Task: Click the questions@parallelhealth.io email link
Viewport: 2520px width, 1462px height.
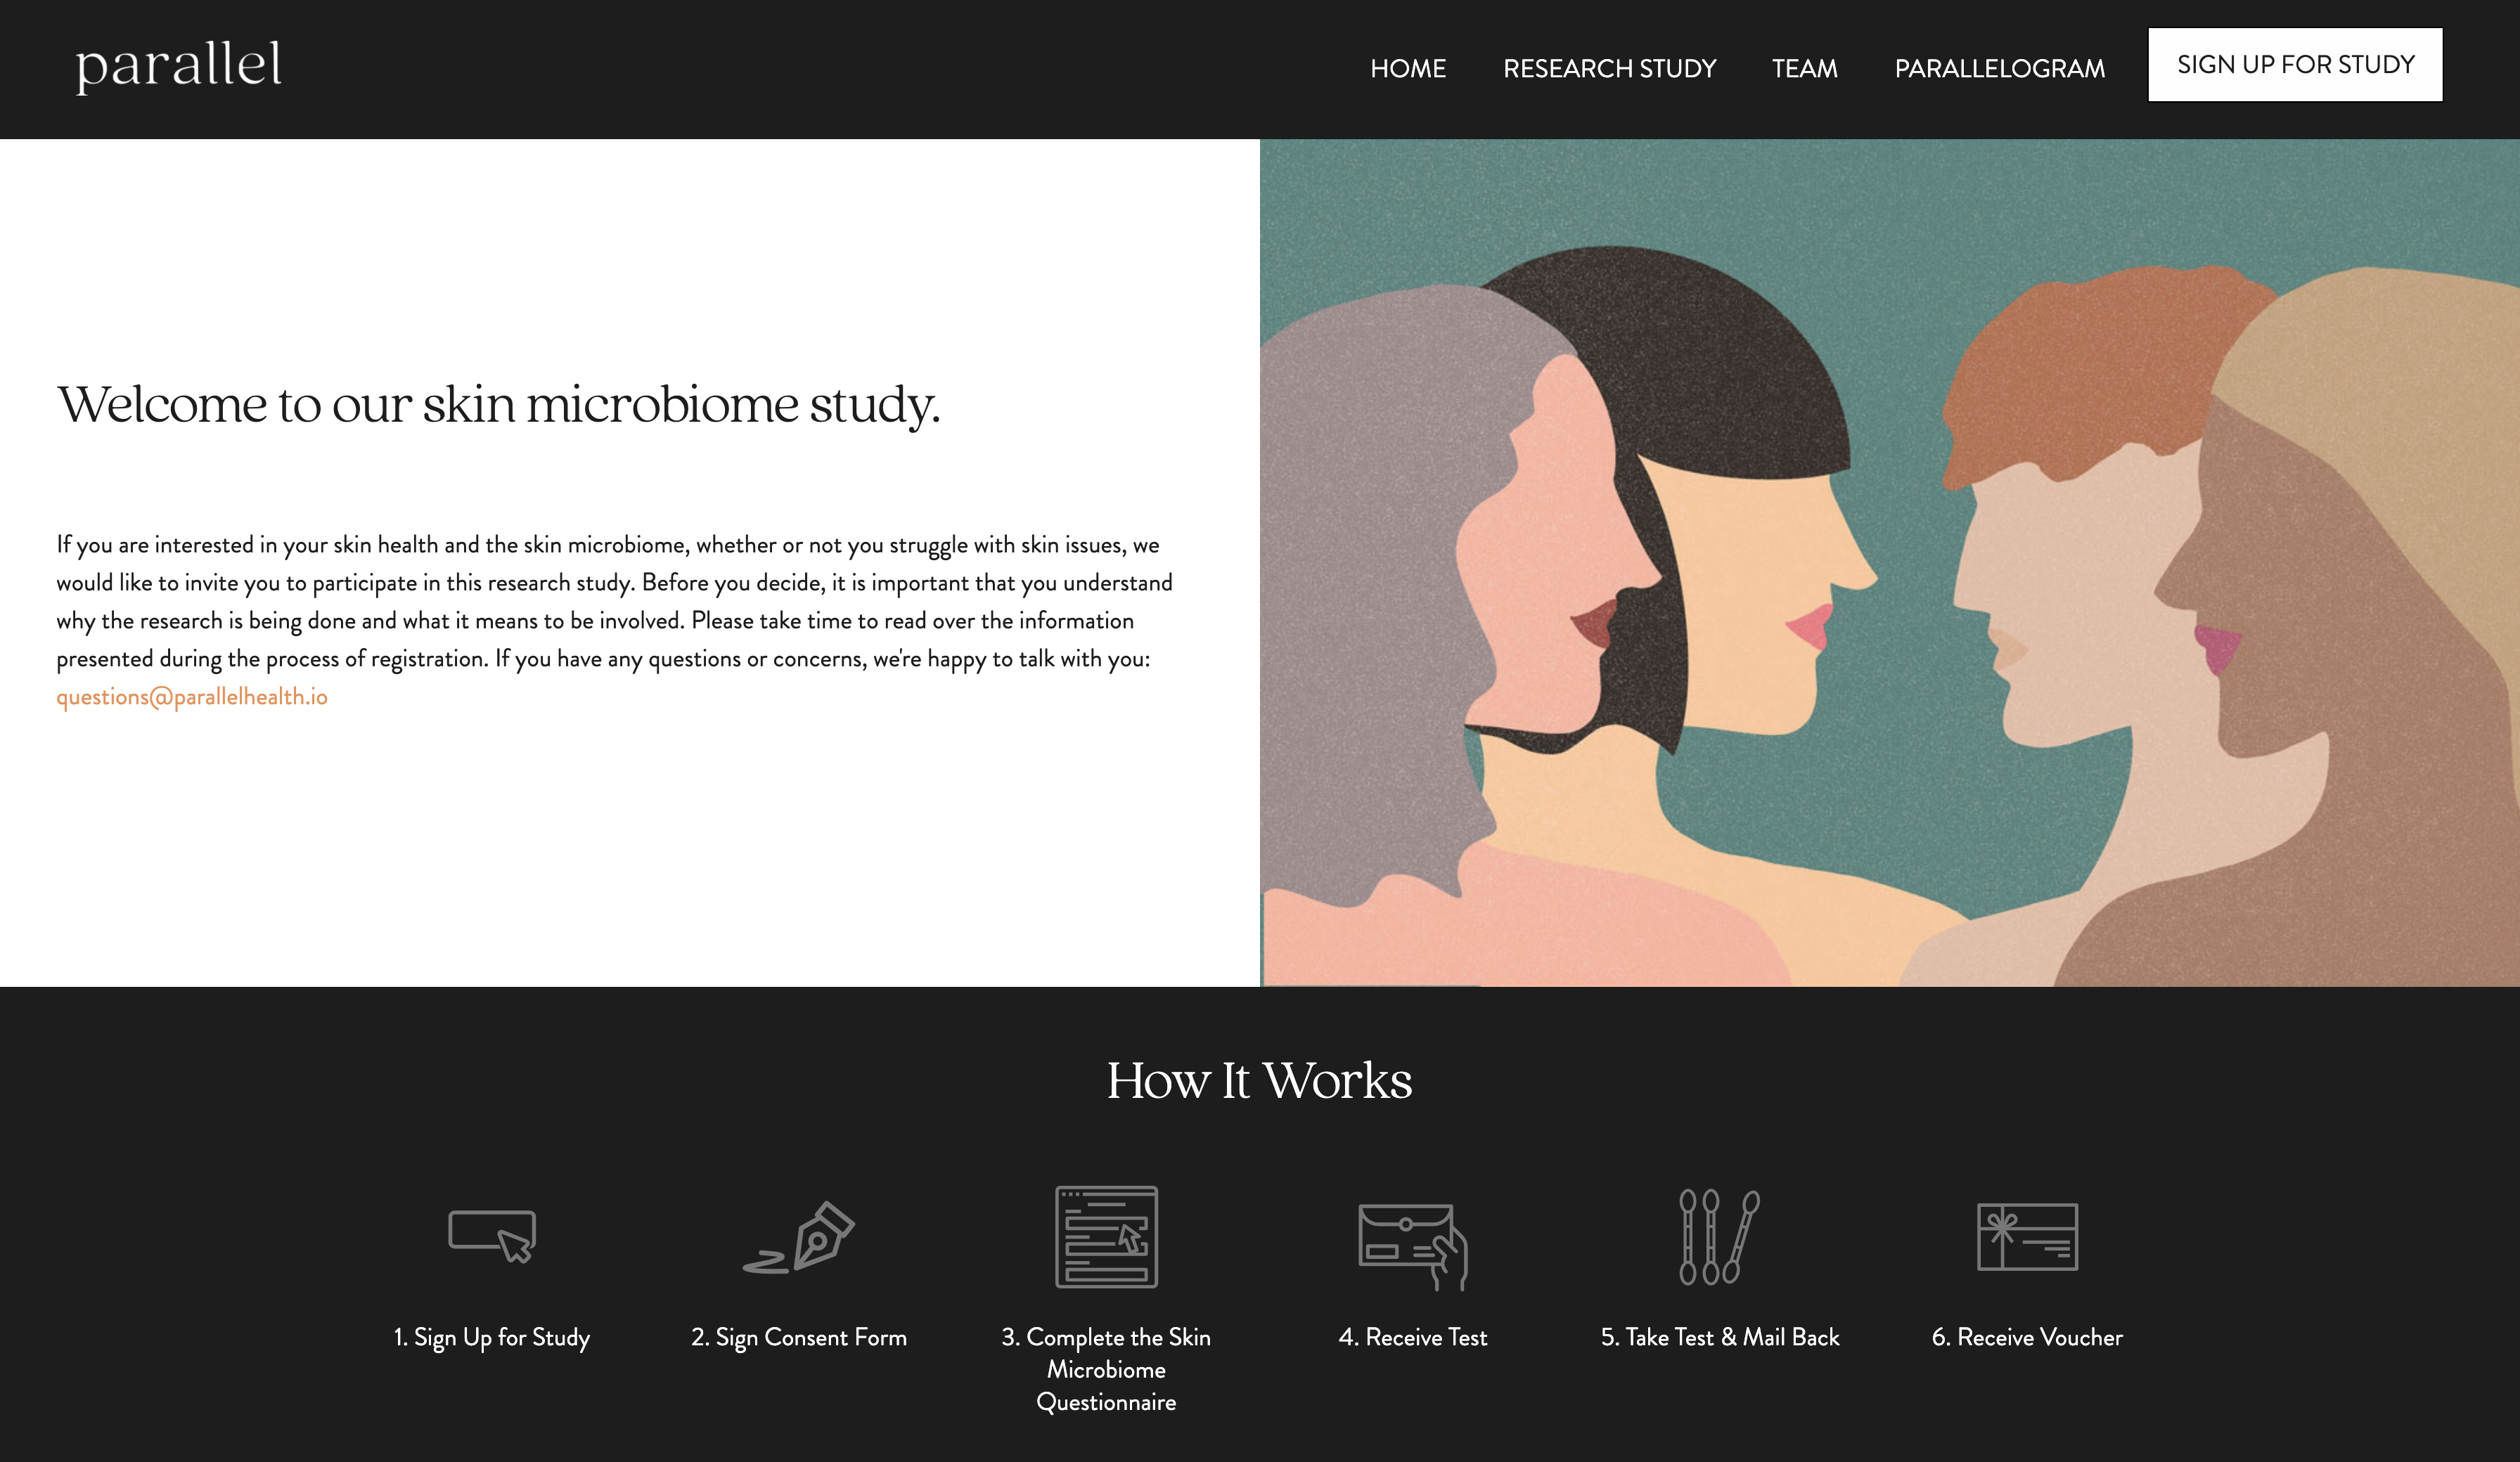Action: pos(192,697)
